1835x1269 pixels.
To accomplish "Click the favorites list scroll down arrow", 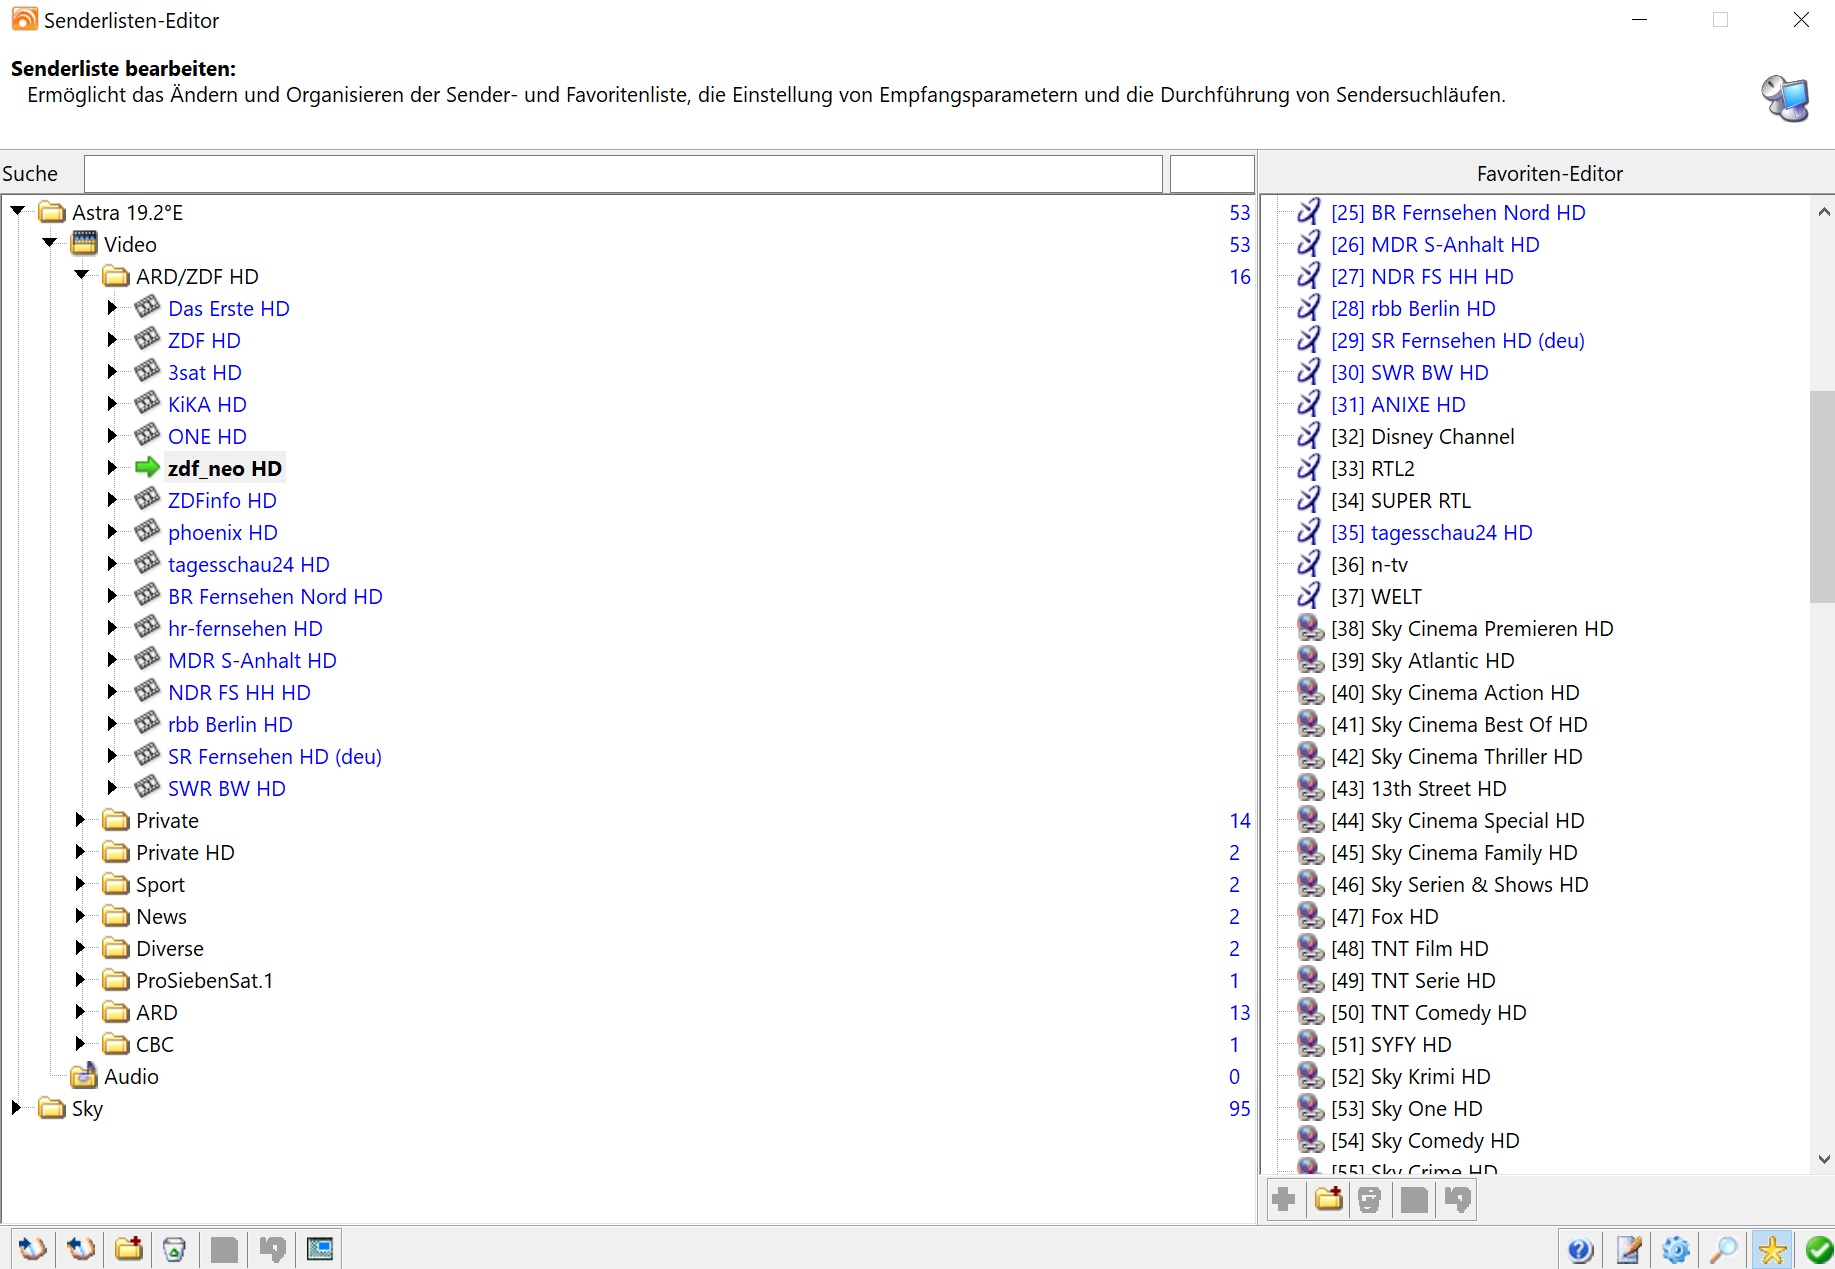I will [1823, 1160].
